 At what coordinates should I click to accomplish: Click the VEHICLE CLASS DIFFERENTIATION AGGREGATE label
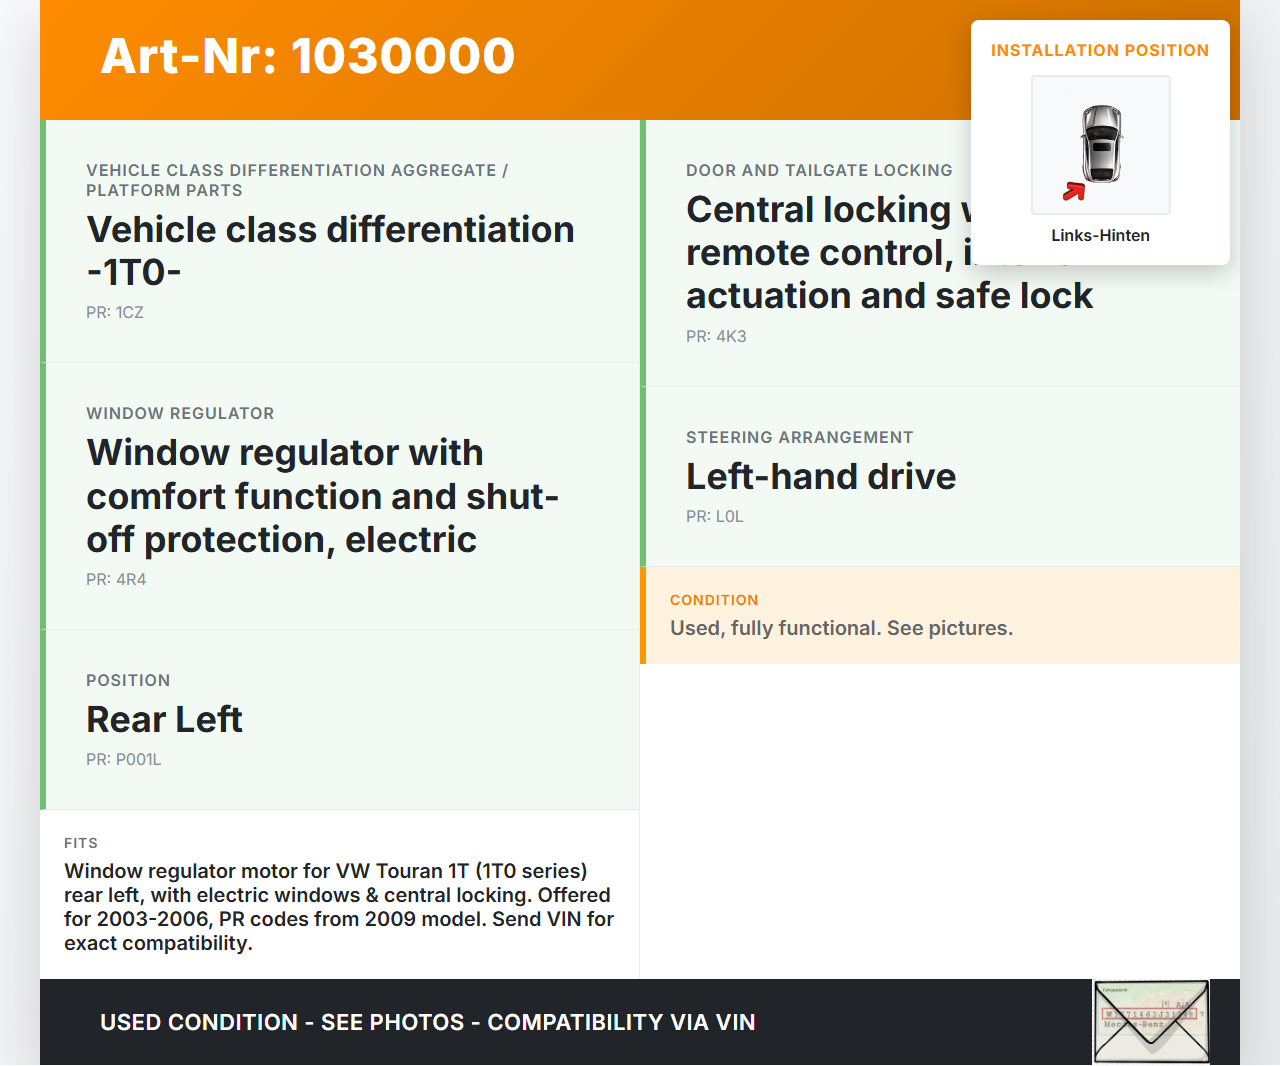[x=297, y=180]
